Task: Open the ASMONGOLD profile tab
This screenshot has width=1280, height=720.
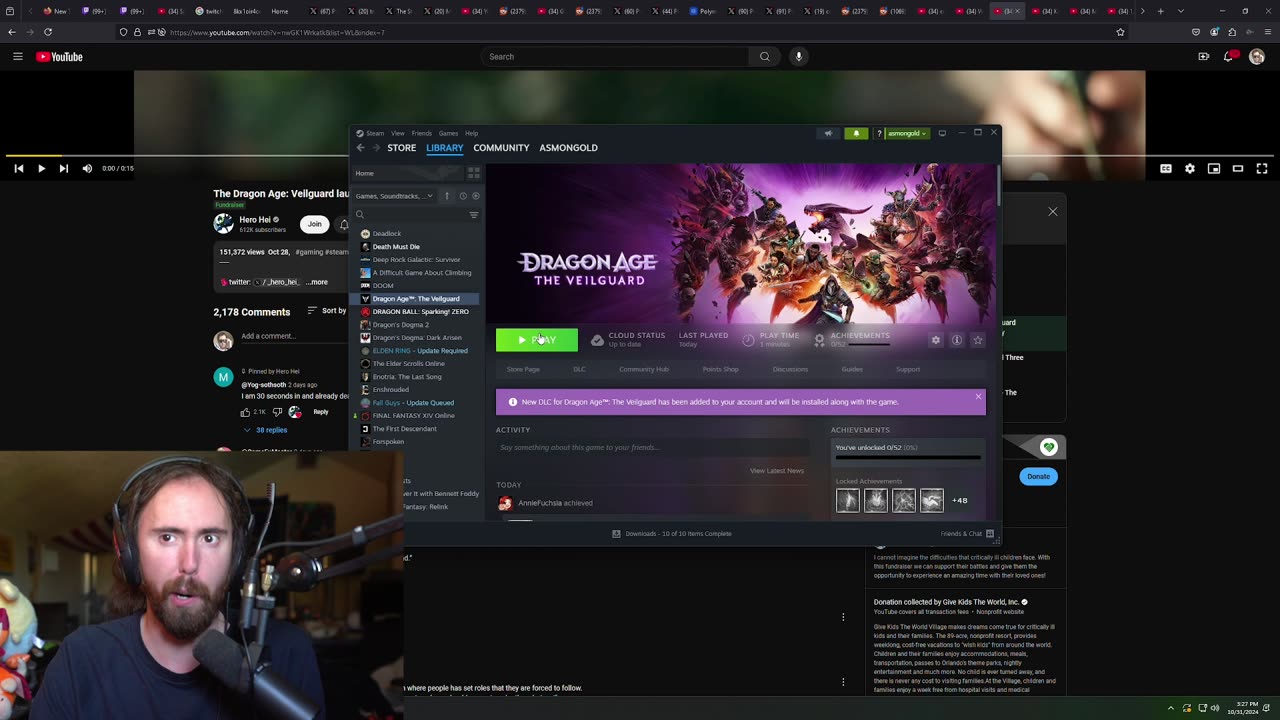Action: (568, 148)
